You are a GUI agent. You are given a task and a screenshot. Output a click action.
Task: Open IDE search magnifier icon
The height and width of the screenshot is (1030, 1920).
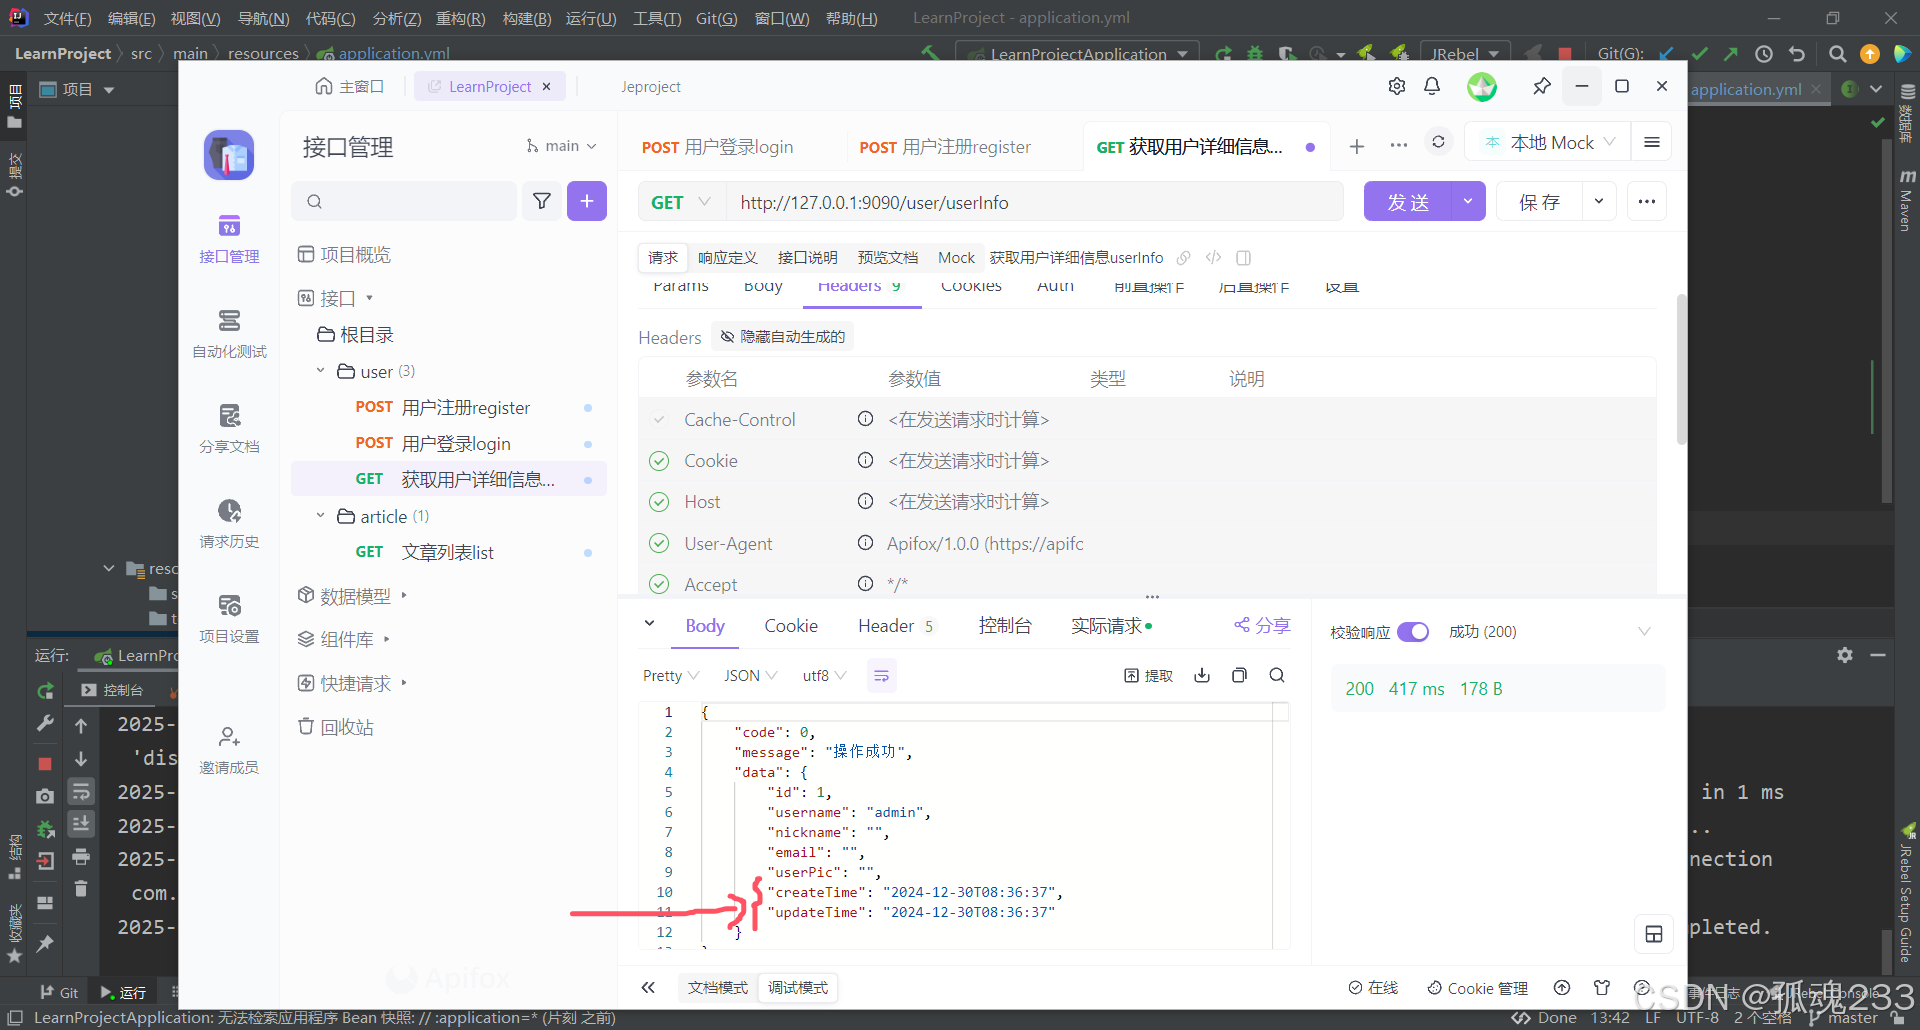click(1837, 53)
